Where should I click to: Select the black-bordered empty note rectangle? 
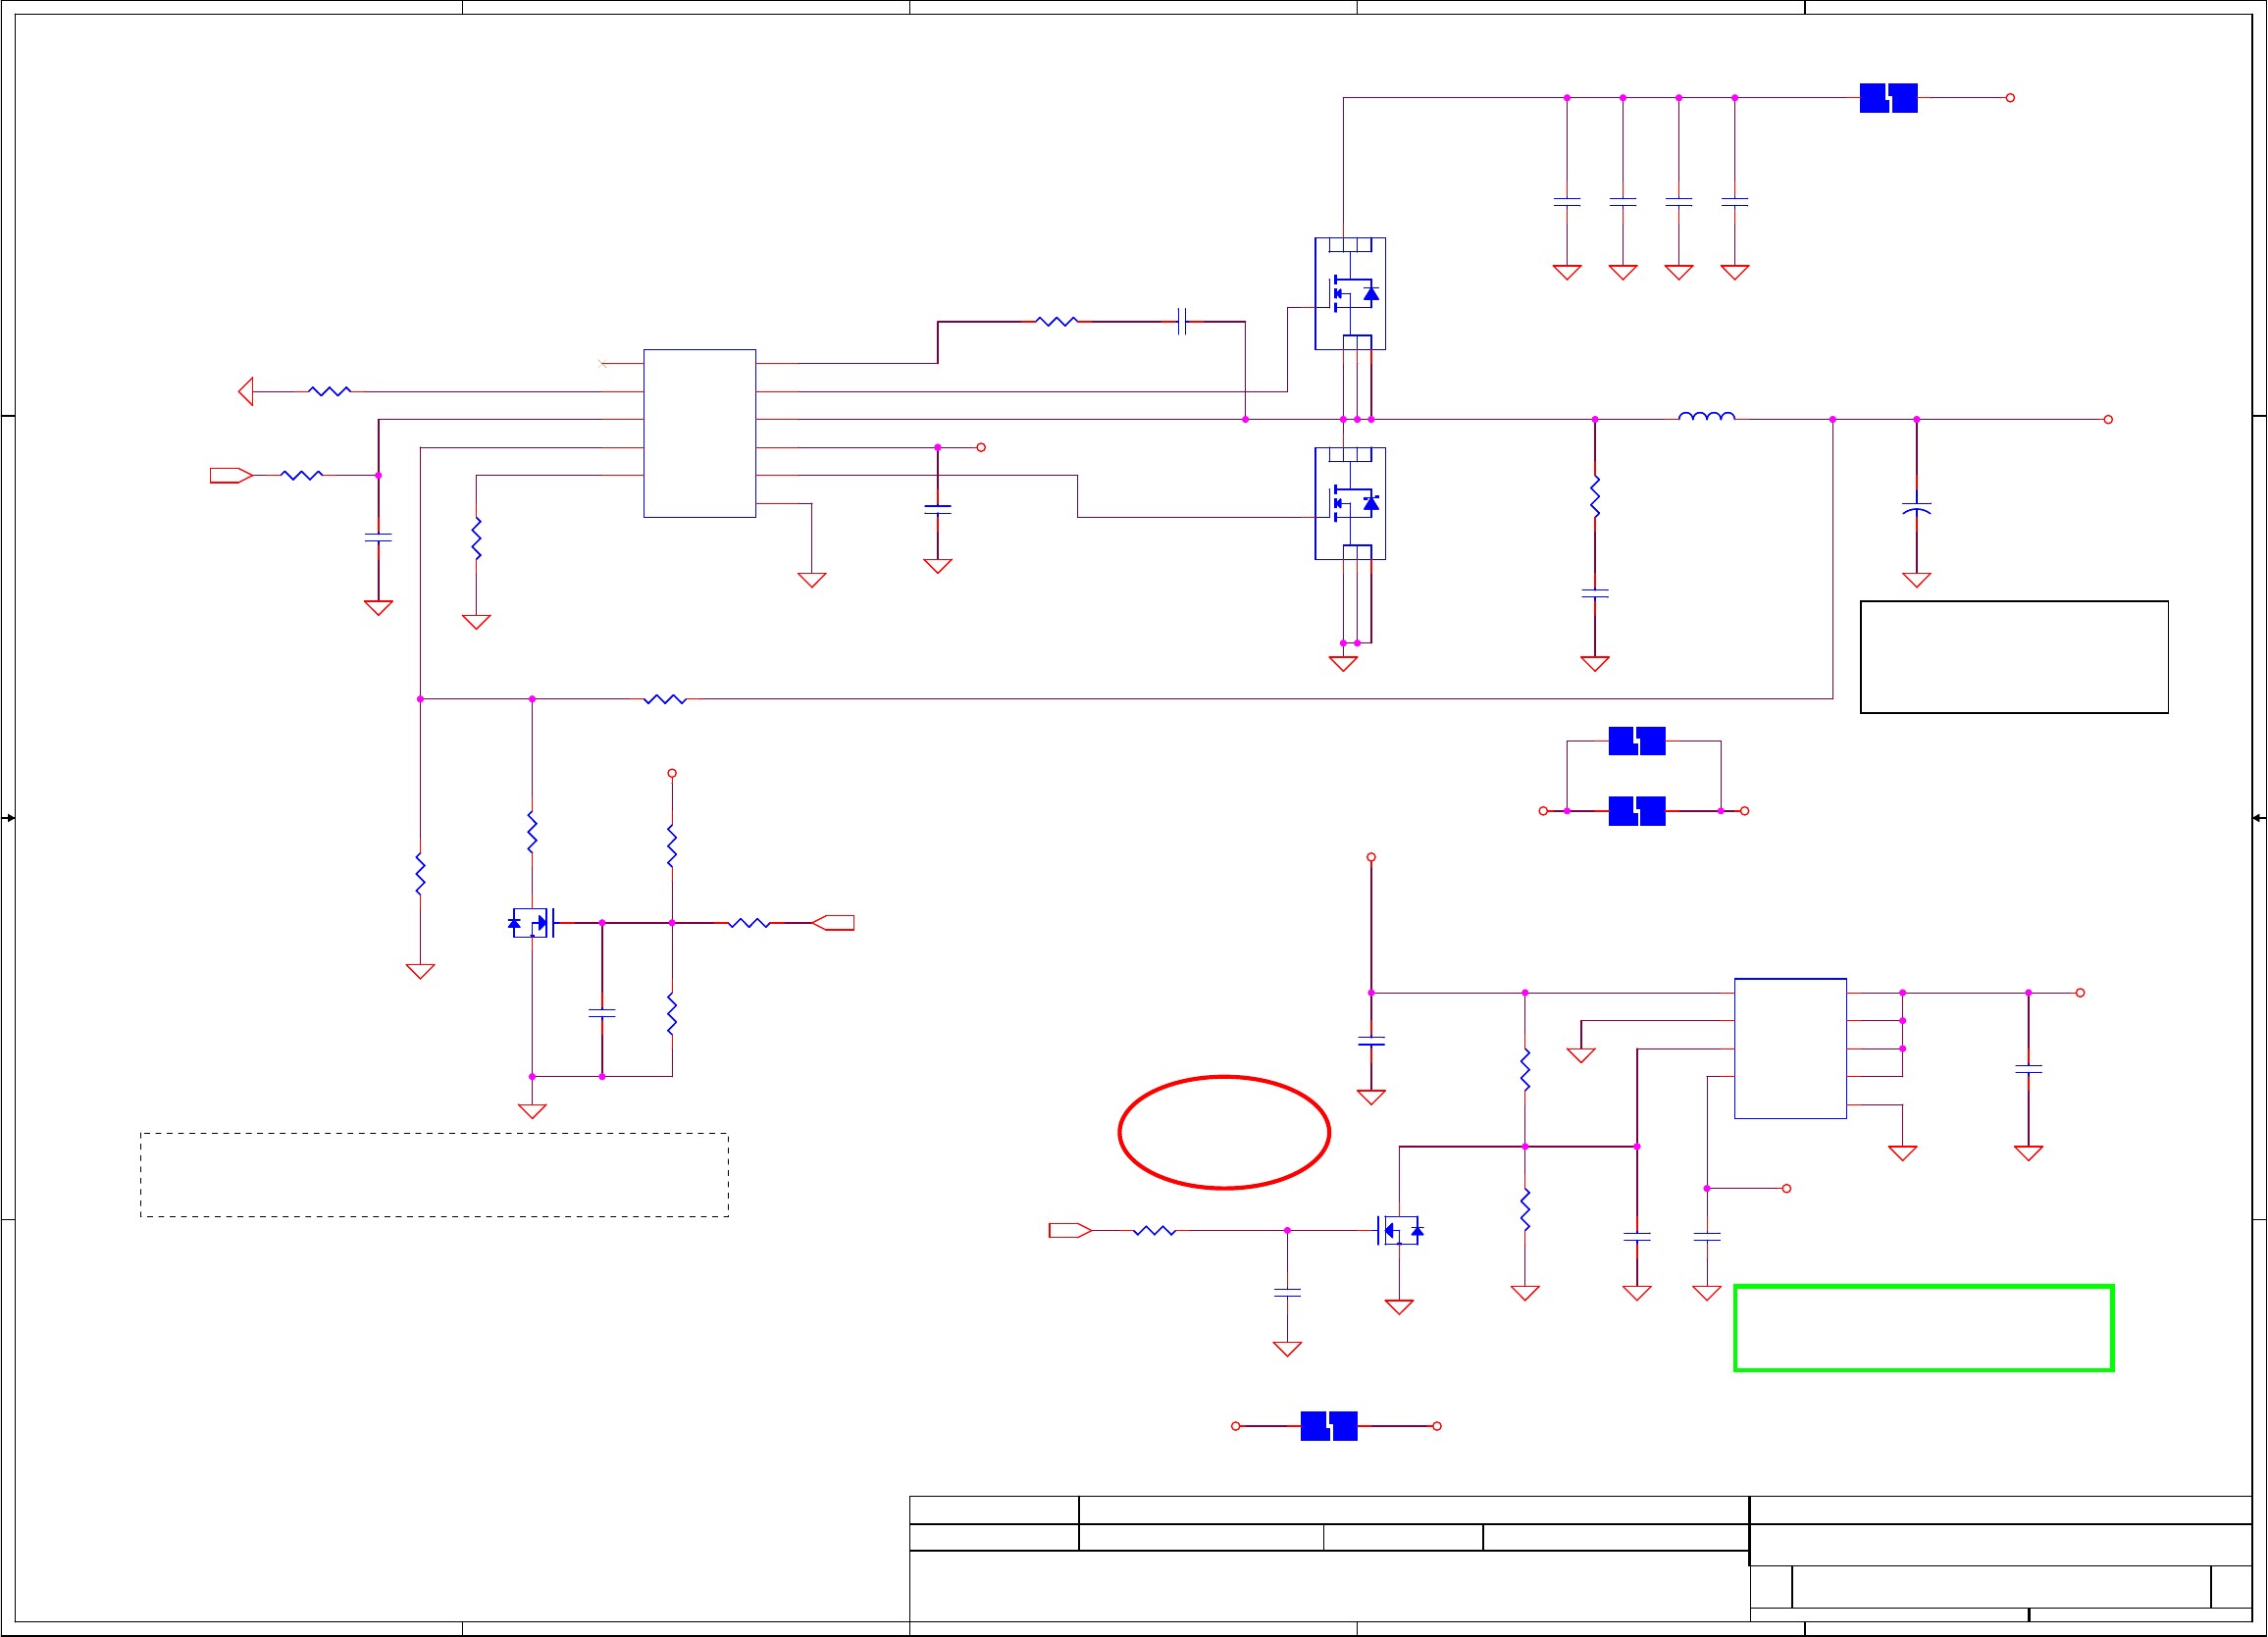coord(2014,657)
